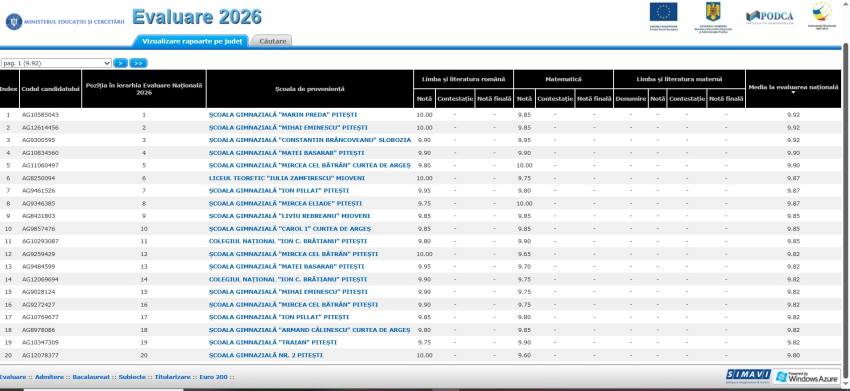Jump to last page with >> button
The height and width of the screenshot is (391, 850).
pyautogui.click(x=139, y=63)
